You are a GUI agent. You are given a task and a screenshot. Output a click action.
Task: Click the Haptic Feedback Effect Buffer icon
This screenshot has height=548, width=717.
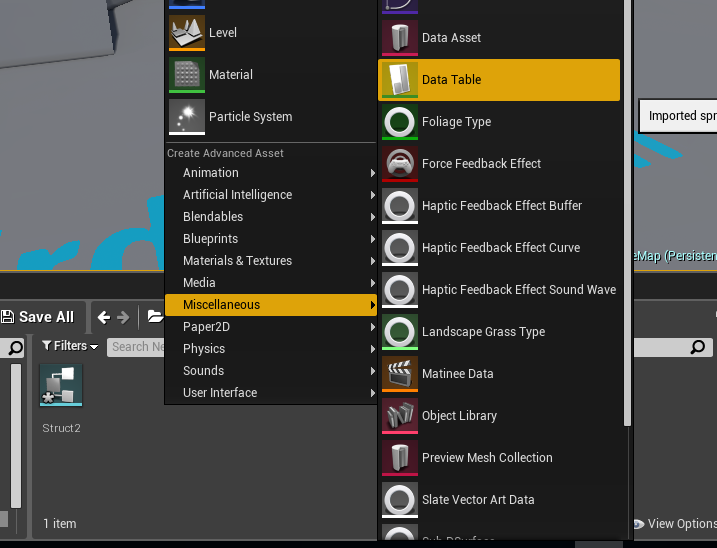click(x=400, y=206)
